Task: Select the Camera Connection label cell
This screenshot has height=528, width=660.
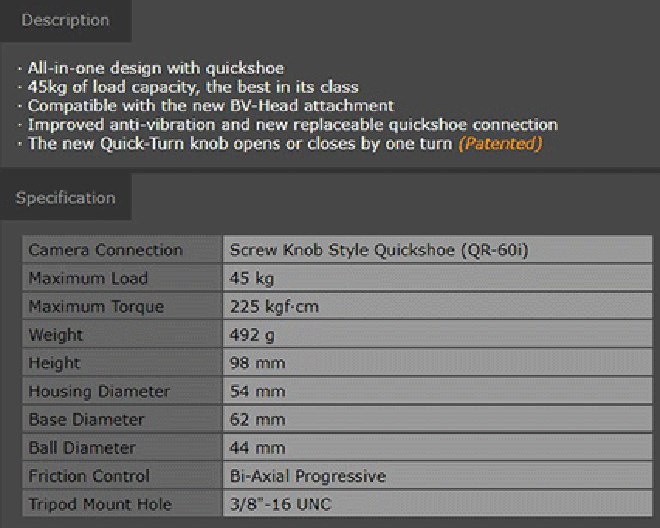Action: coord(122,250)
